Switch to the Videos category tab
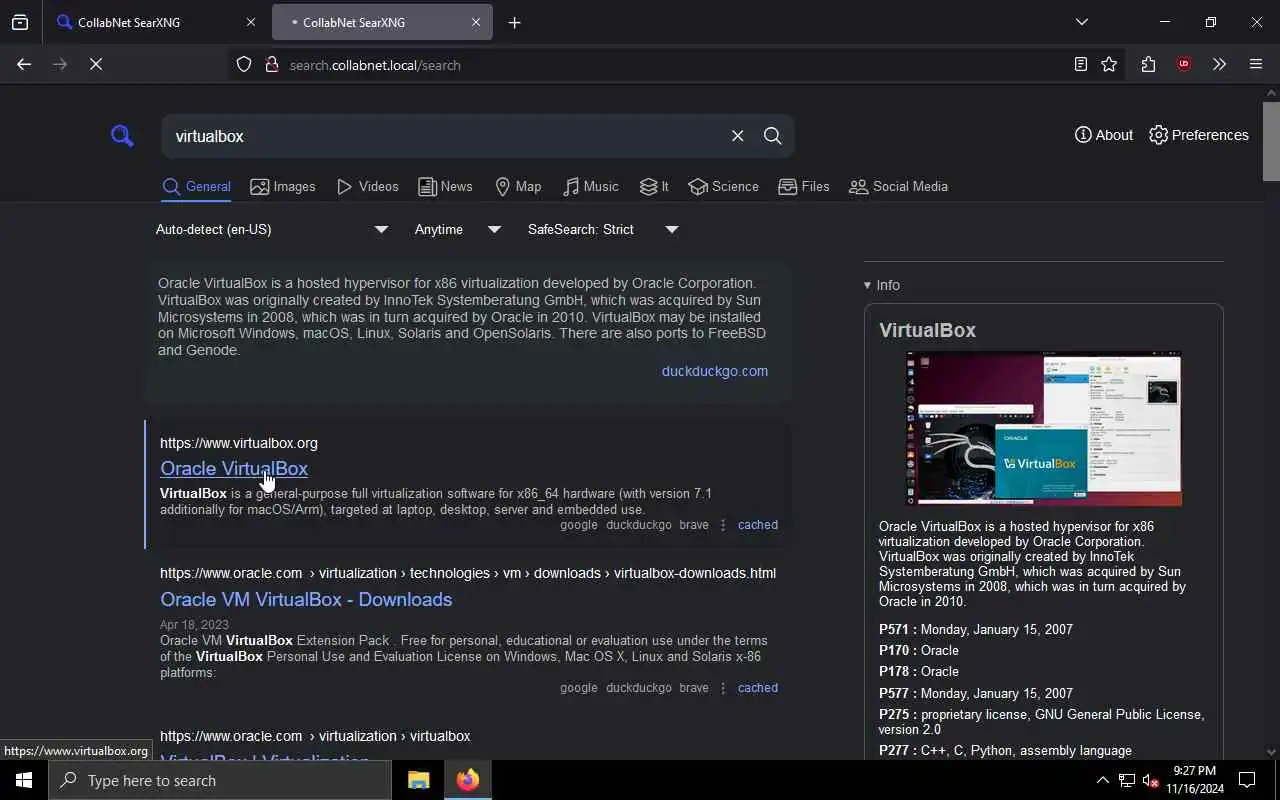The image size is (1280, 800). 368,187
